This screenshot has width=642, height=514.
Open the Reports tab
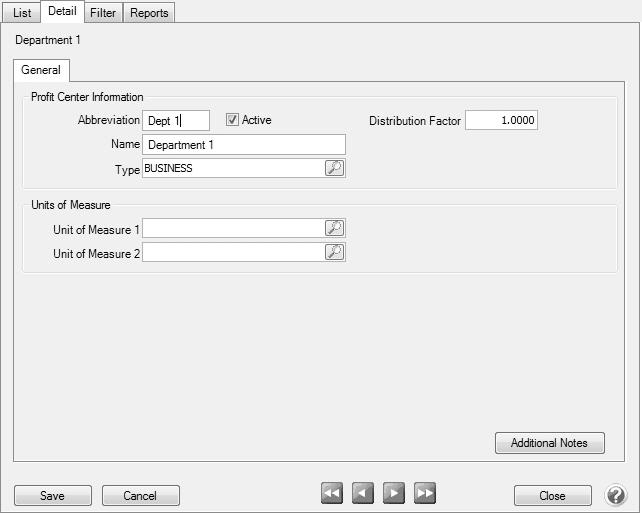(149, 13)
